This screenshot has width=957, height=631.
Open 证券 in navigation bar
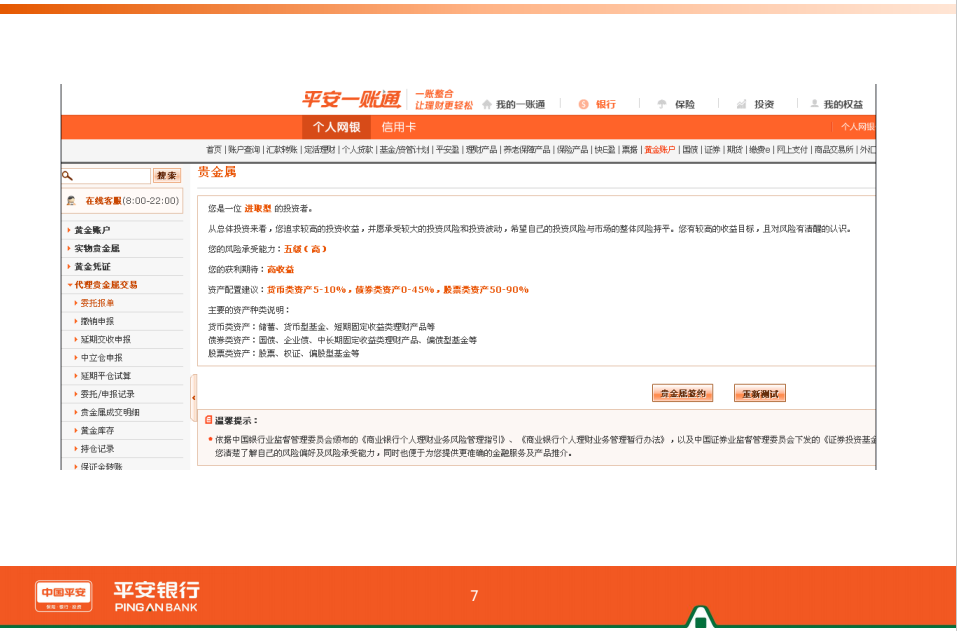click(713, 150)
